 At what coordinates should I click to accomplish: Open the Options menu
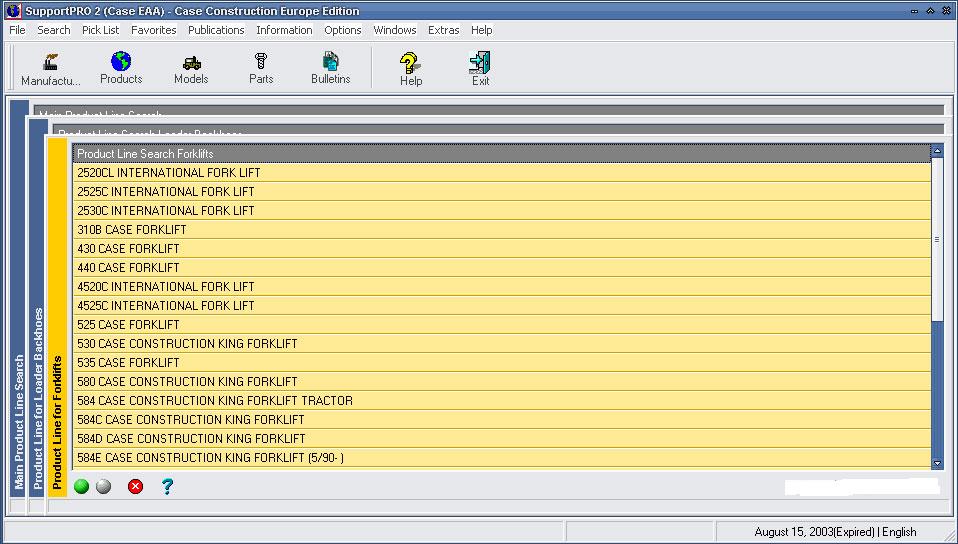point(343,30)
